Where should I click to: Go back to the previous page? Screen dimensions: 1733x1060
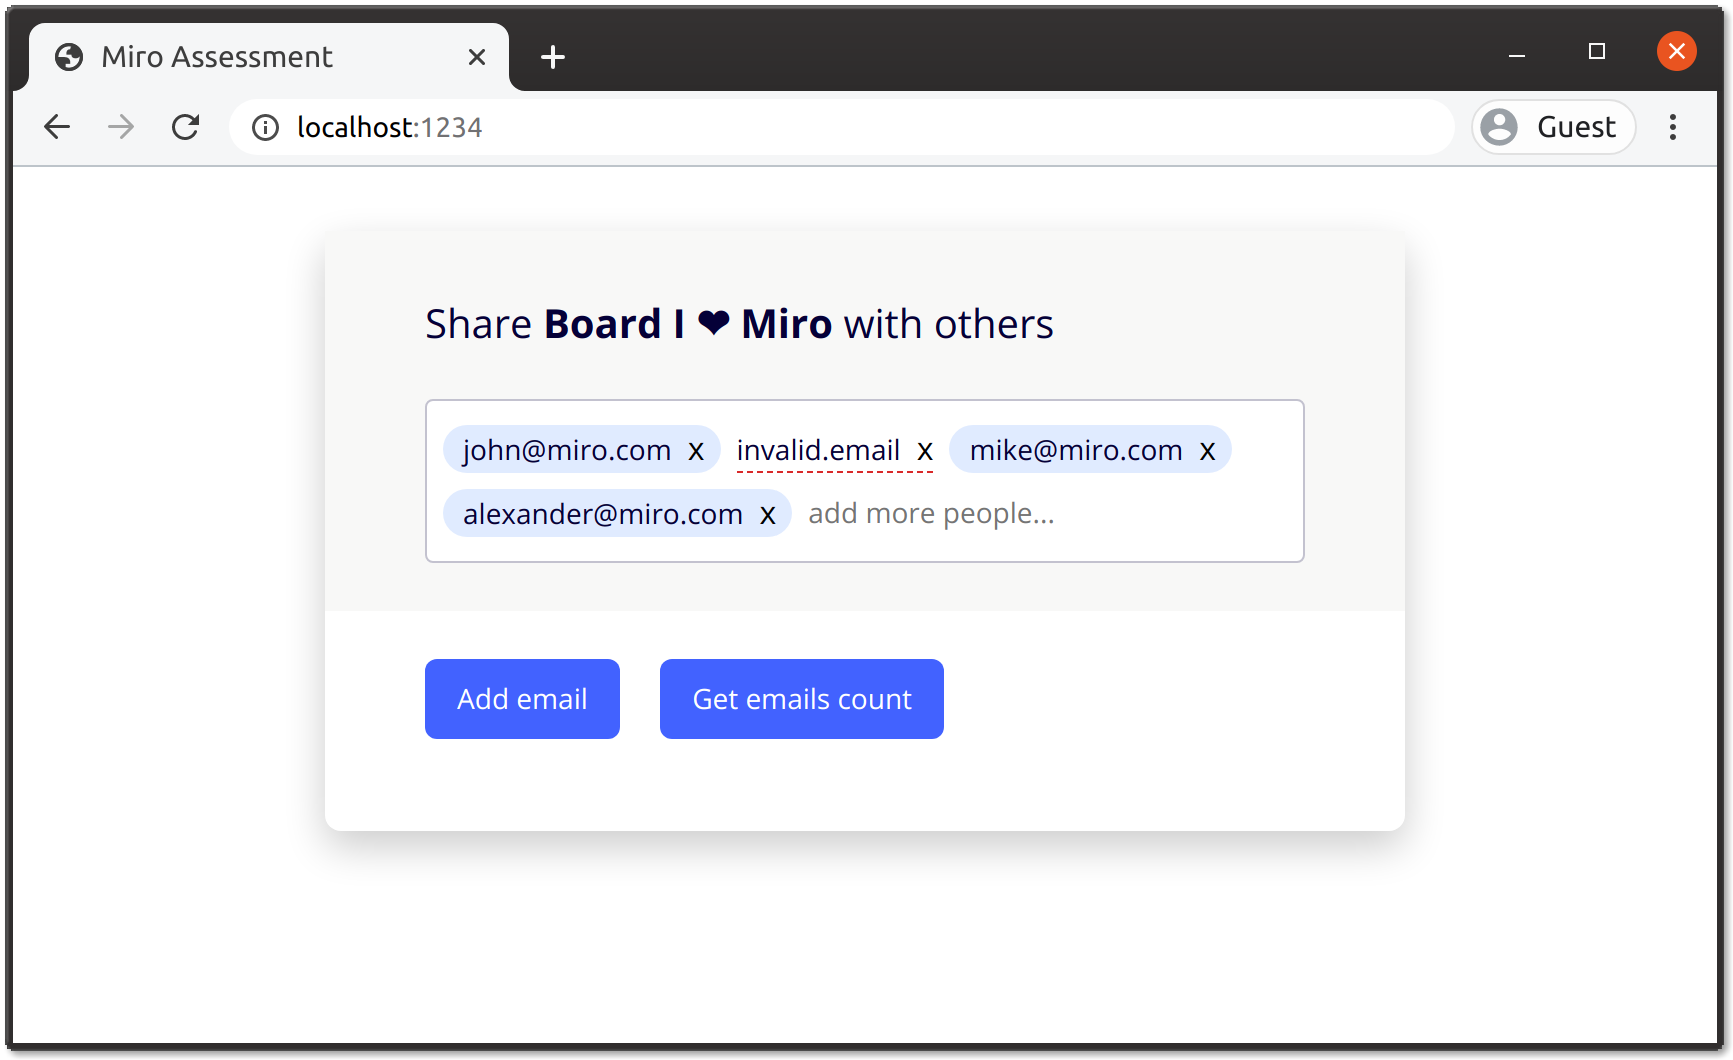click(57, 127)
